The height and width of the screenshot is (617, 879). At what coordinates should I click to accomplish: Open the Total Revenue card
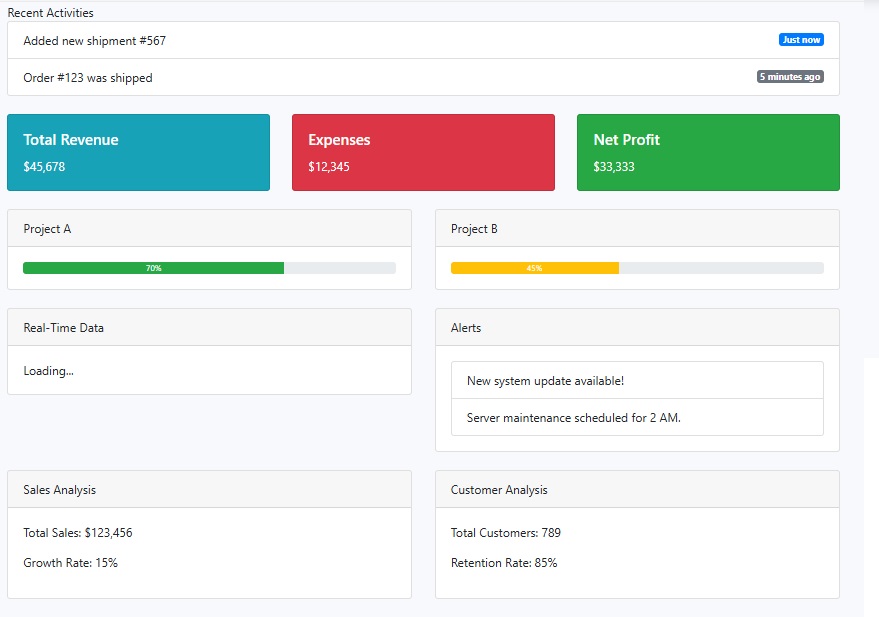(138, 152)
